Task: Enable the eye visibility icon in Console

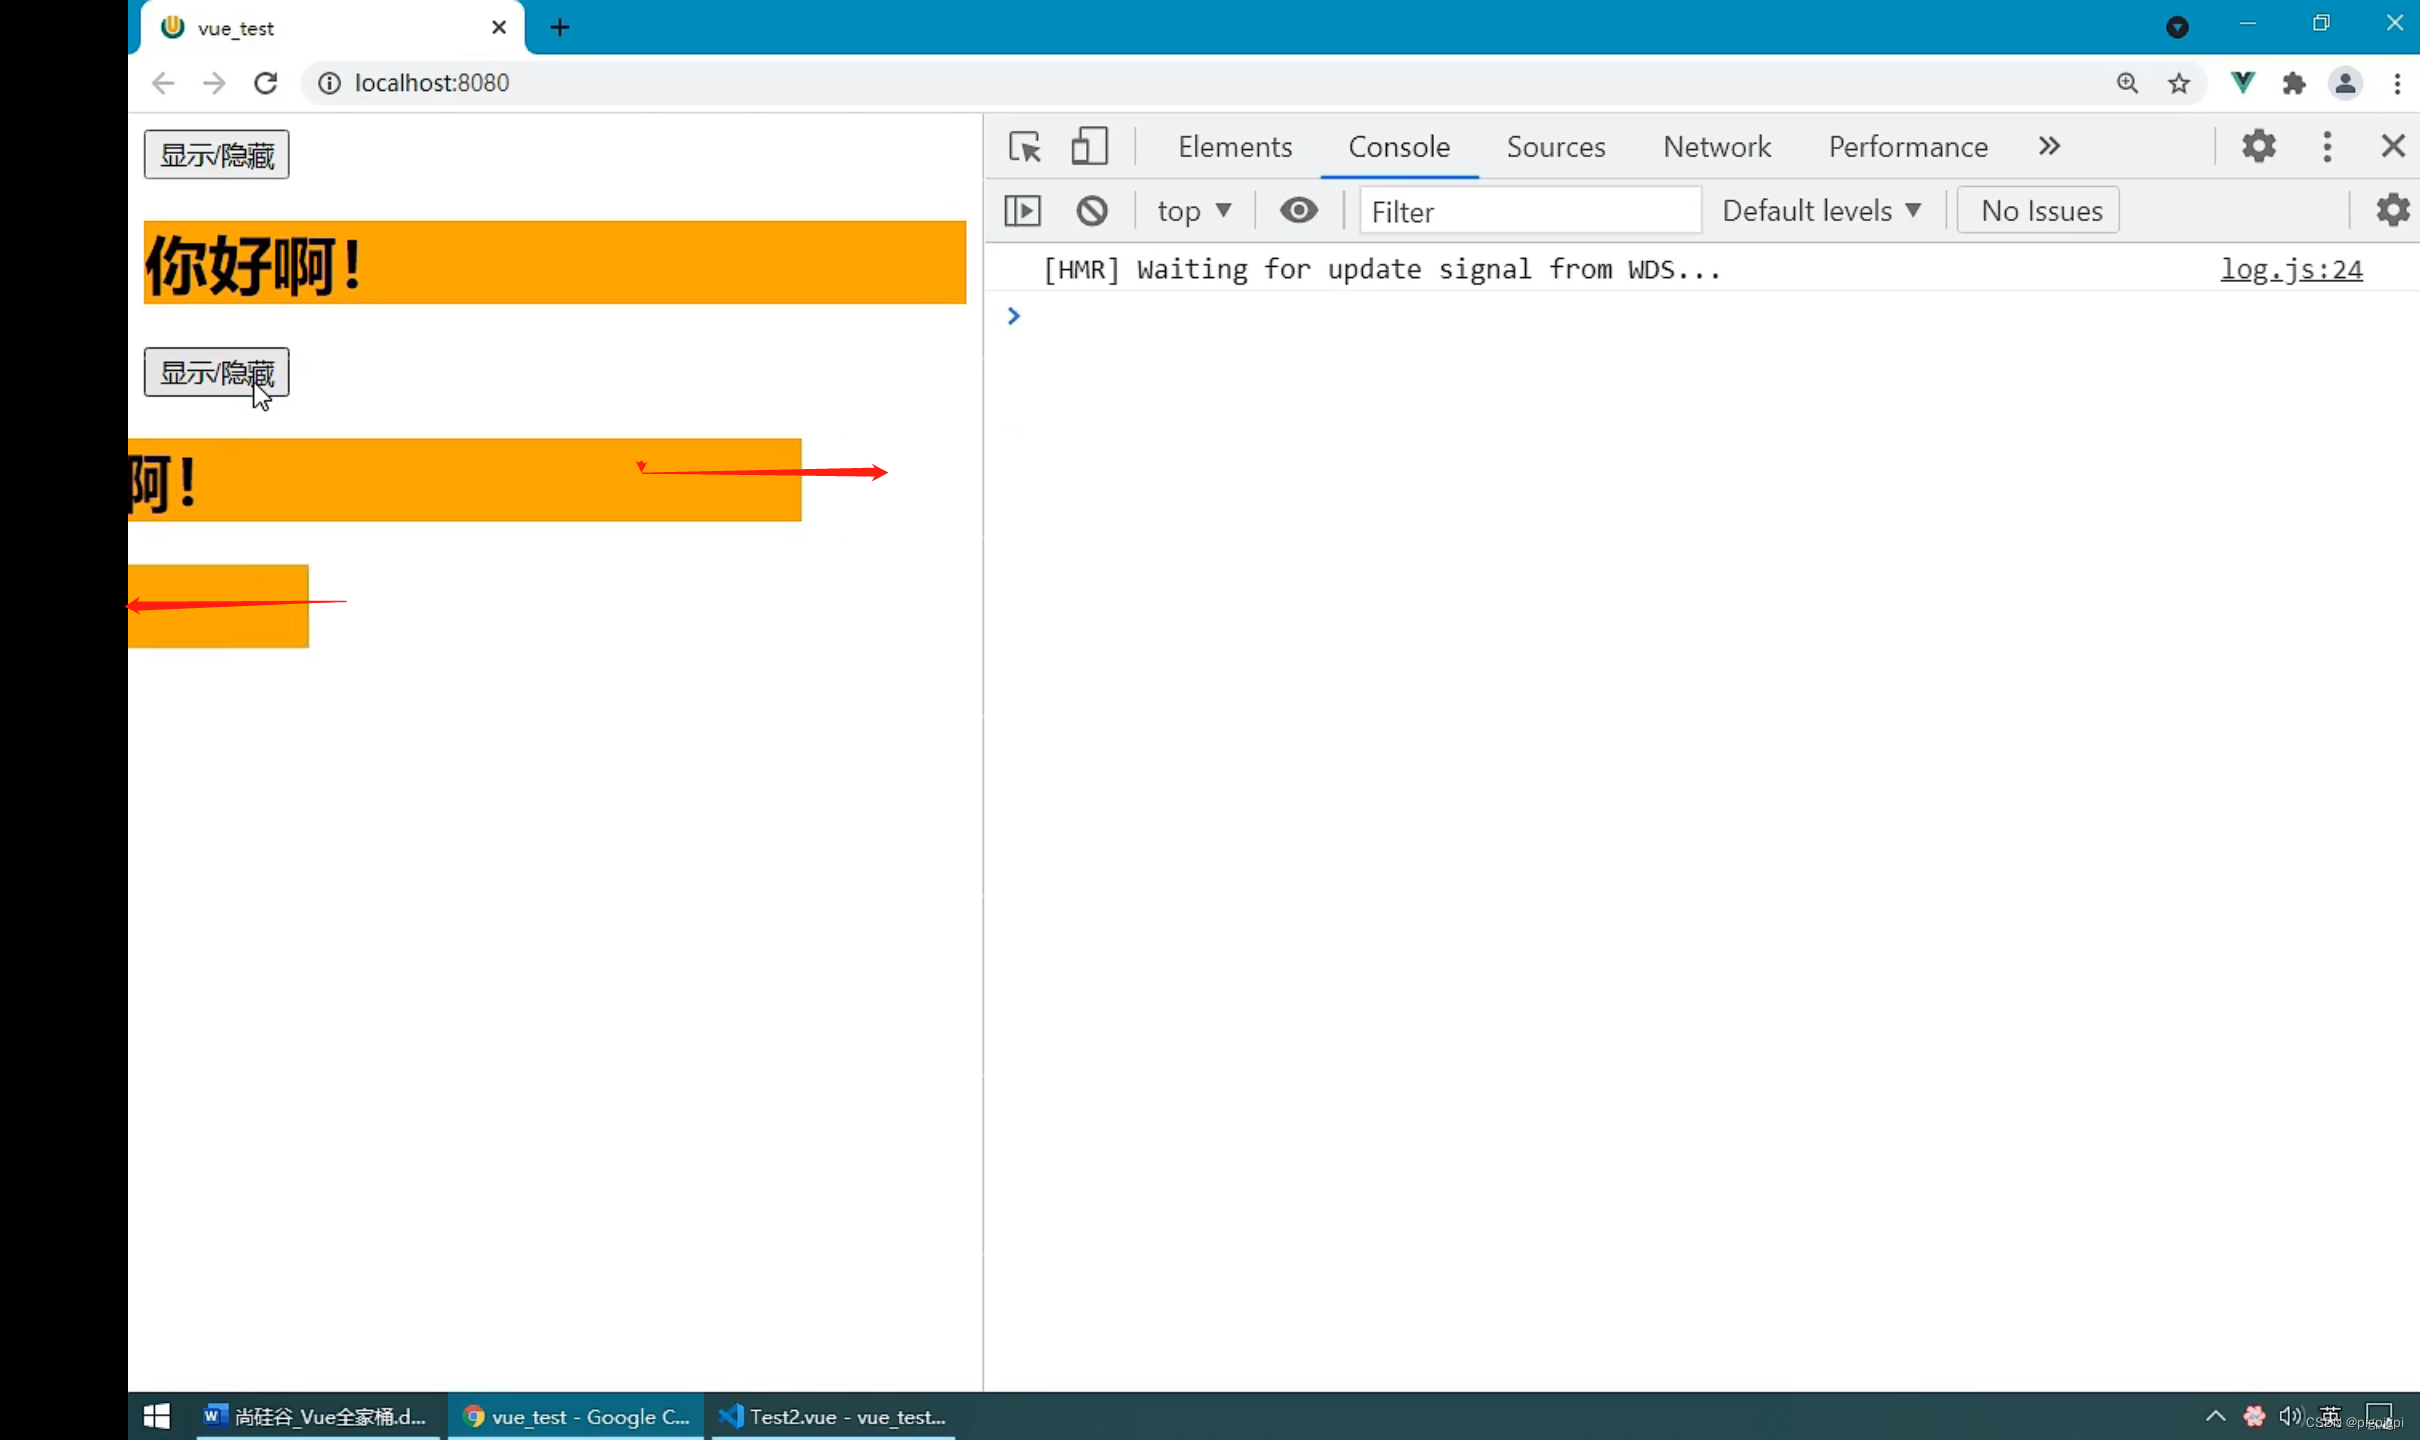Action: point(1297,211)
